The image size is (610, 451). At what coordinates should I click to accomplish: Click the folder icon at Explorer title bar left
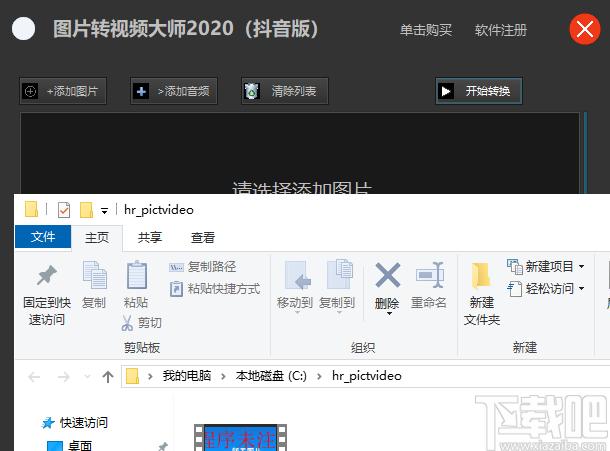point(31,209)
